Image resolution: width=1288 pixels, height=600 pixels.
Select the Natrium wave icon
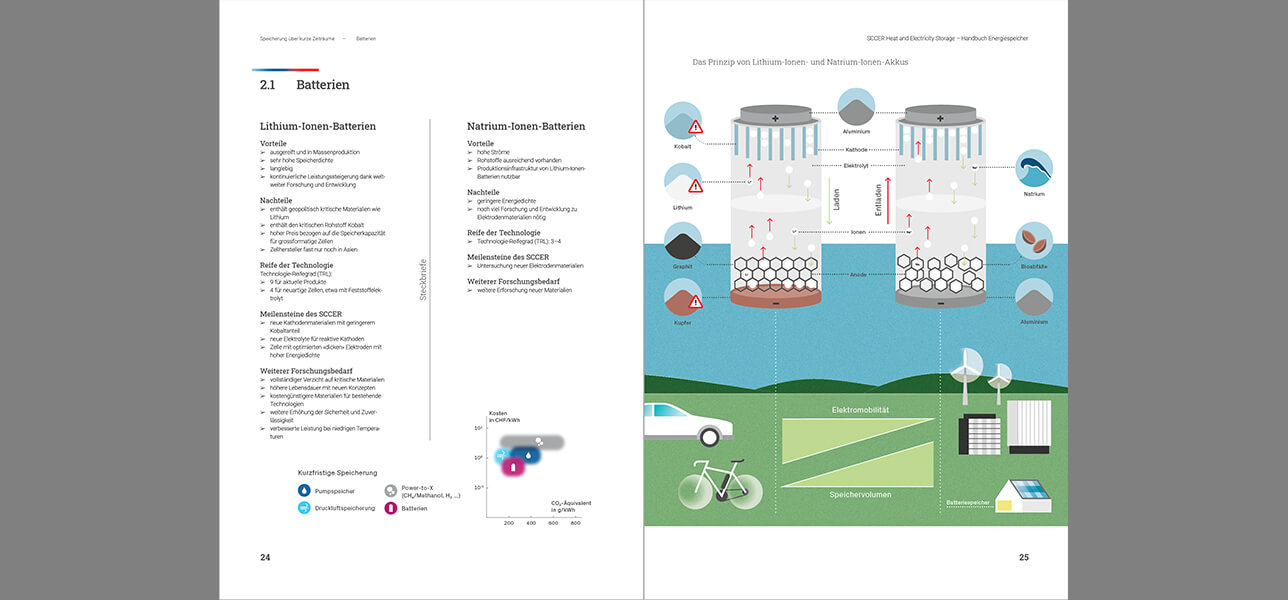coord(1034,168)
